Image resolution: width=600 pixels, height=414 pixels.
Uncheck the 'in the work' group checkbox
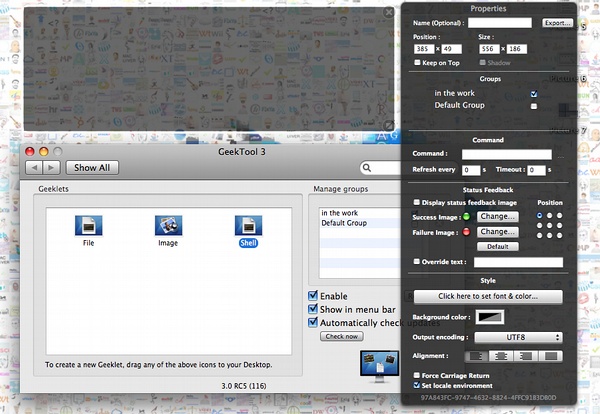pos(534,94)
